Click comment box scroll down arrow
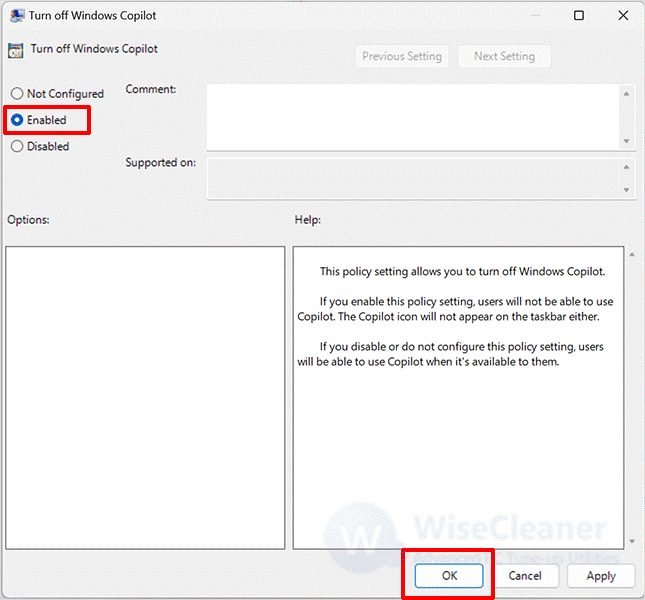Viewport: 645px width, 600px height. click(x=626, y=141)
